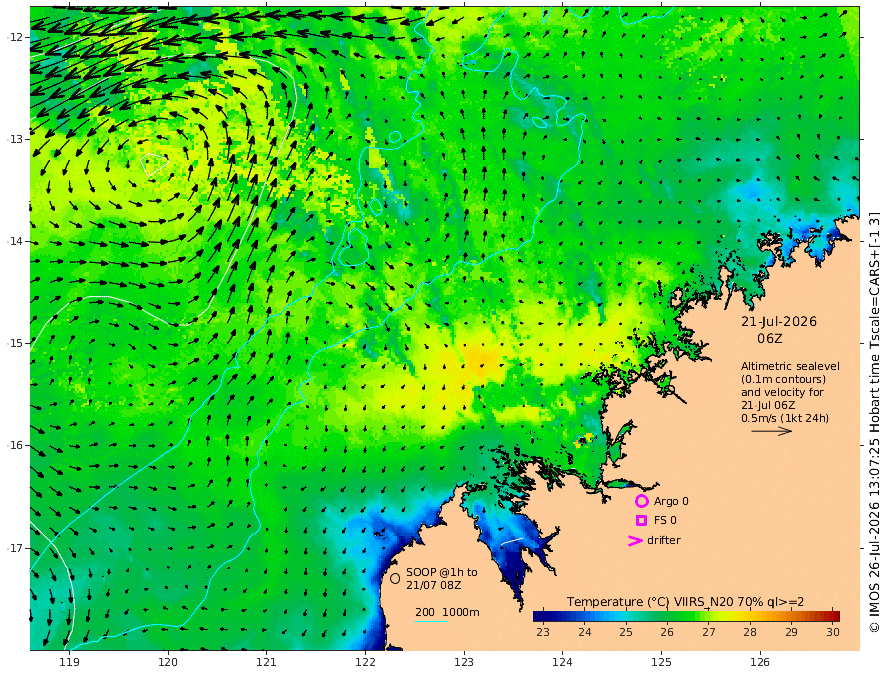This screenshot has width=880, height=680.
Task: Click the longitude axis label 120
Action: click(168, 662)
